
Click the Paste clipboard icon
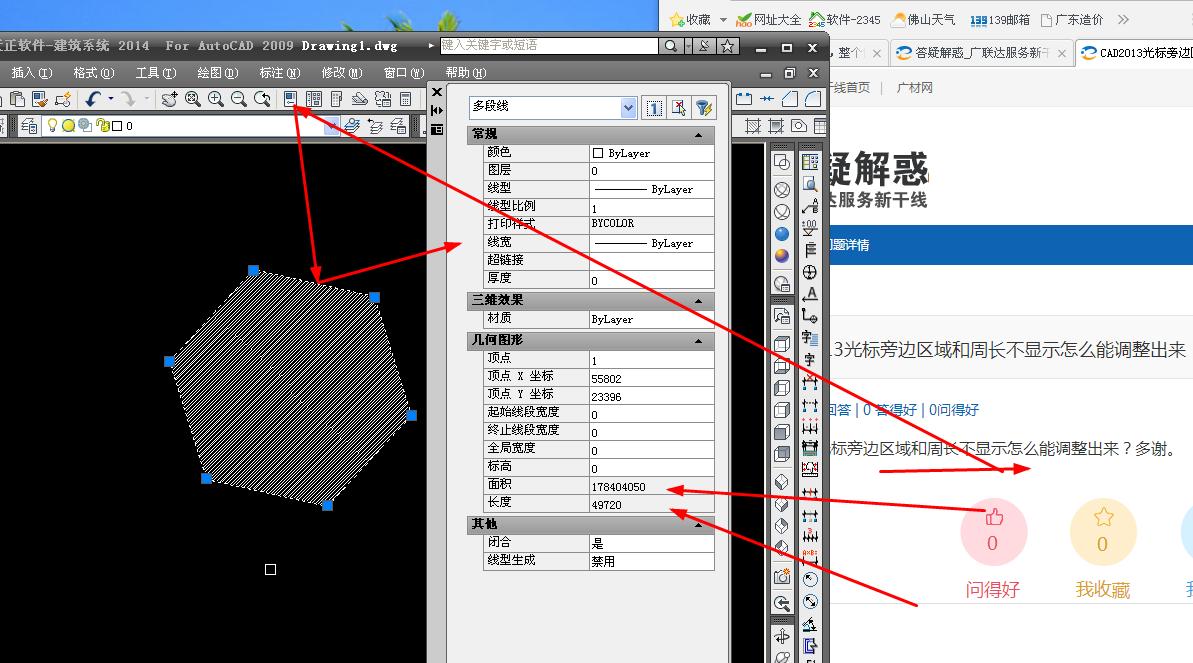(17, 99)
